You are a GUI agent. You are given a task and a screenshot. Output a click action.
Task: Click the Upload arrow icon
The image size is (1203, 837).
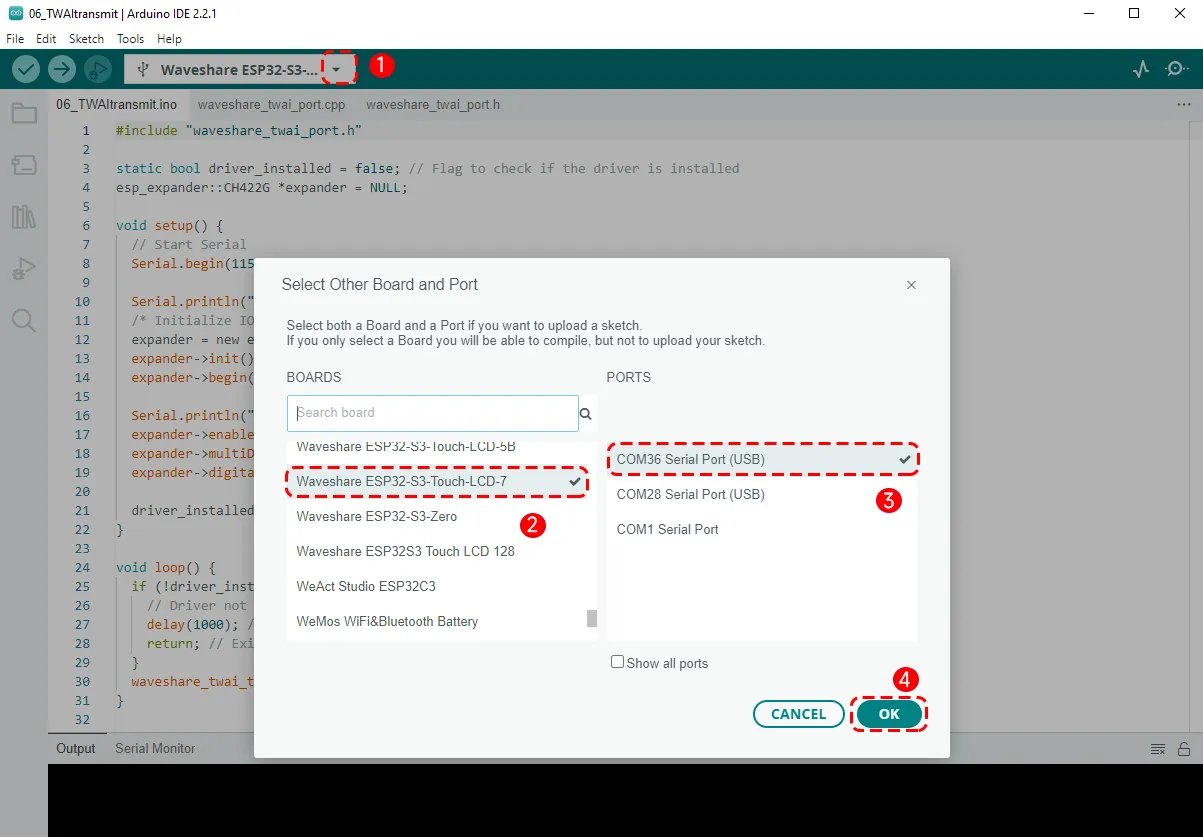(62, 69)
